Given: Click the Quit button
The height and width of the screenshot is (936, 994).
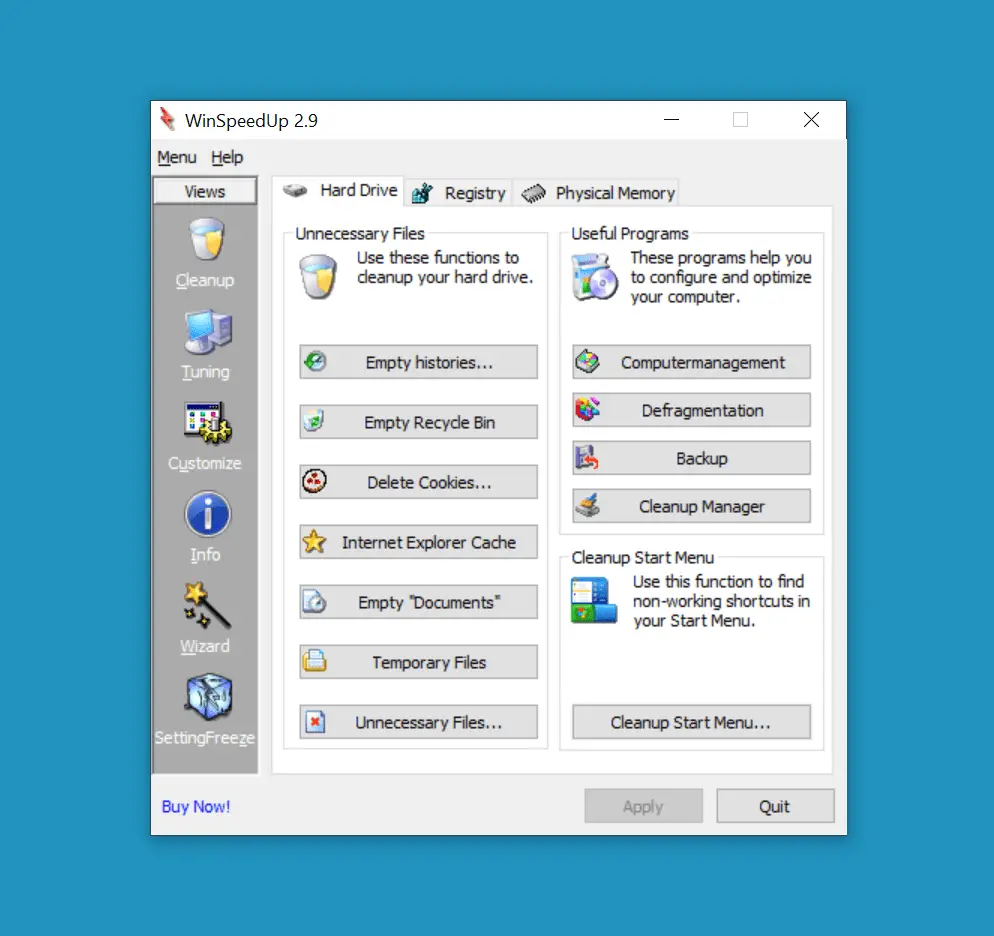Looking at the screenshot, I should point(775,806).
